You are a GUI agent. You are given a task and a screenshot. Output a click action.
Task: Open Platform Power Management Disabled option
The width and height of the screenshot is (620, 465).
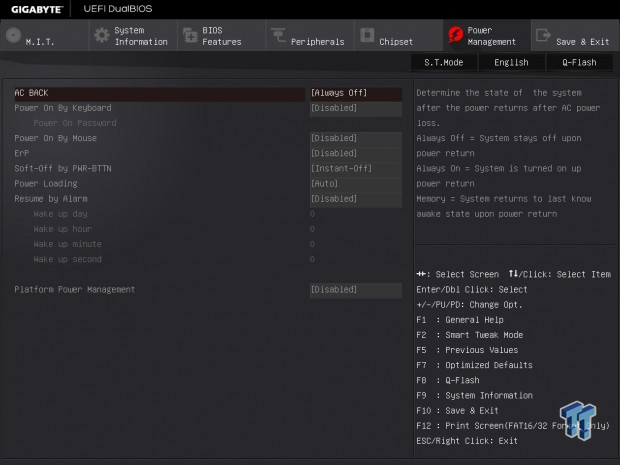click(356, 289)
